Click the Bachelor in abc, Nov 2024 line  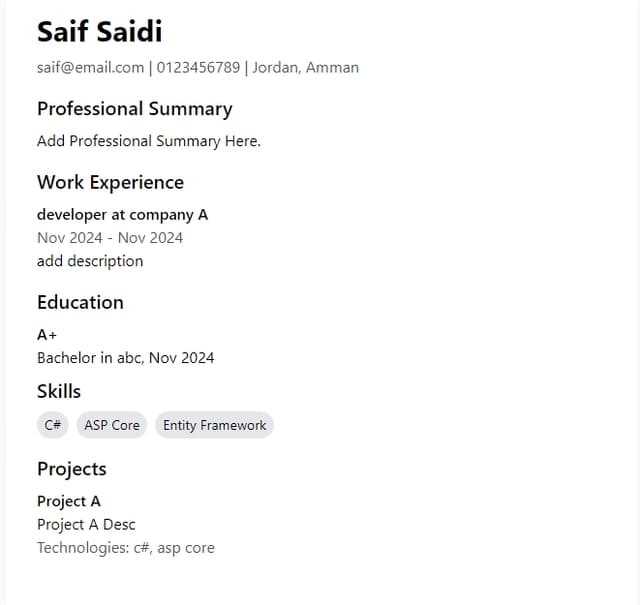125,357
